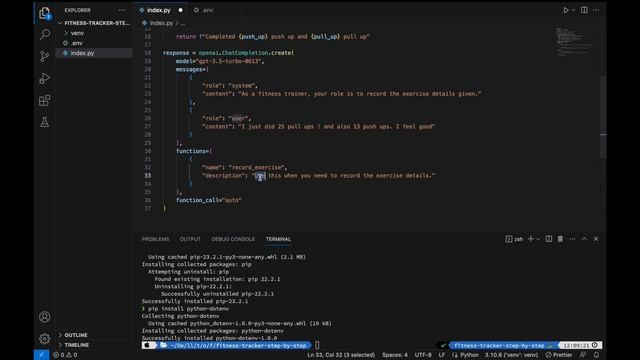Open remote window indicator in status bar

[x=41, y=355]
